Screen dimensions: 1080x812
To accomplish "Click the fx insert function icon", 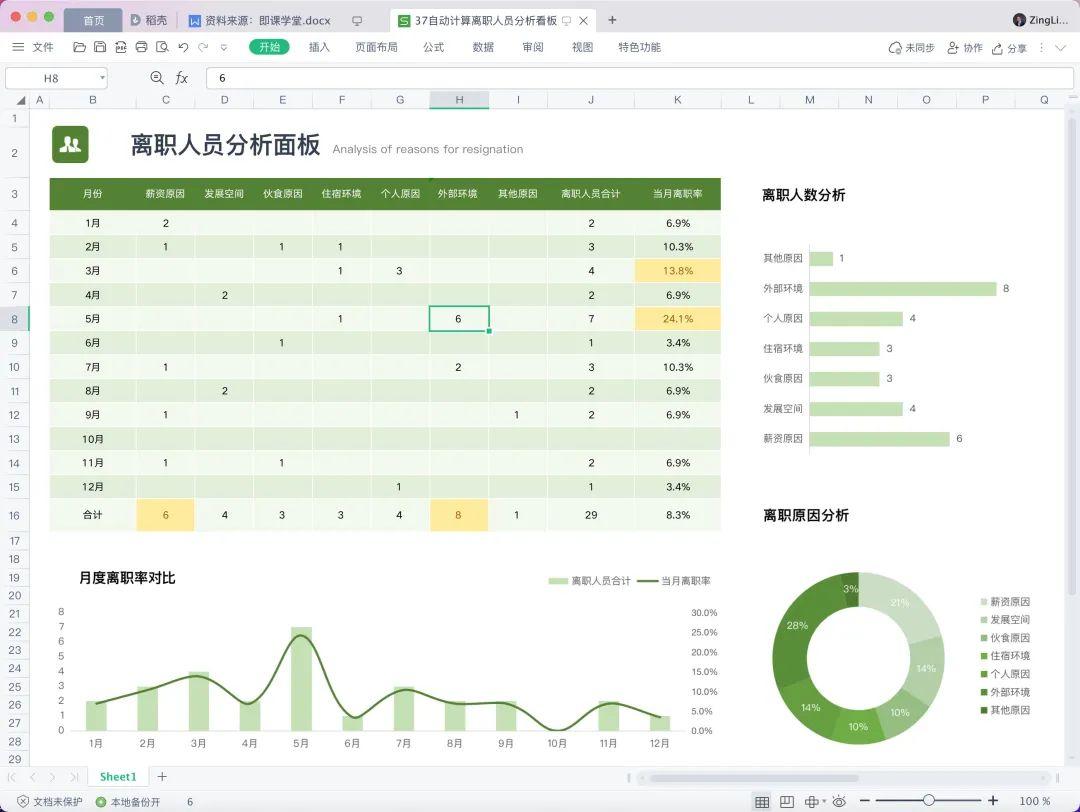I will pyautogui.click(x=181, y=78).
